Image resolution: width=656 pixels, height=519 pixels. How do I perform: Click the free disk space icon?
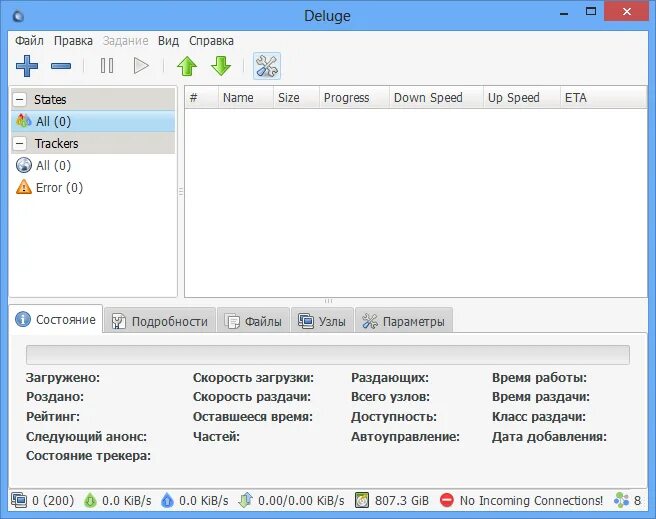click(362, 500)
